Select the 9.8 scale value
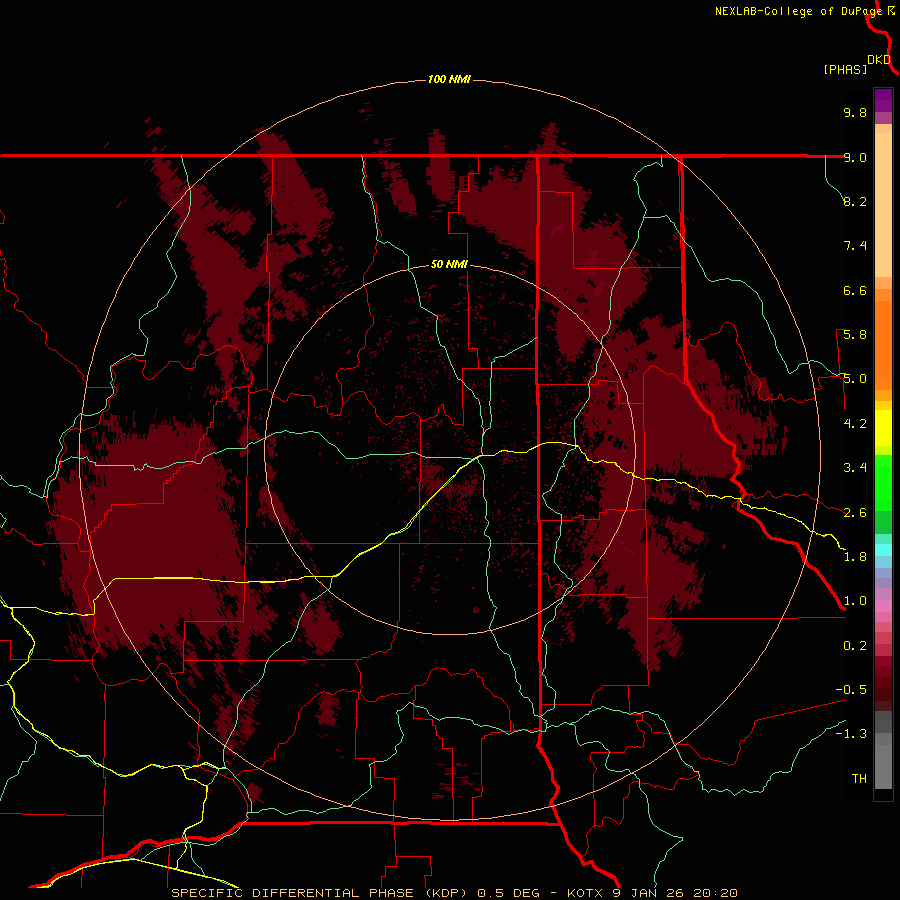This screenshot has height=900, width=900. 855,112
